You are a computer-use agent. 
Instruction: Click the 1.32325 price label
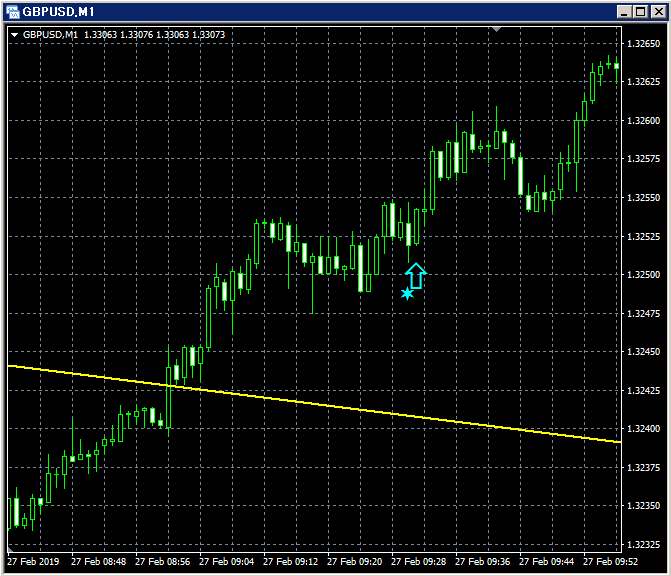point(643,544)
